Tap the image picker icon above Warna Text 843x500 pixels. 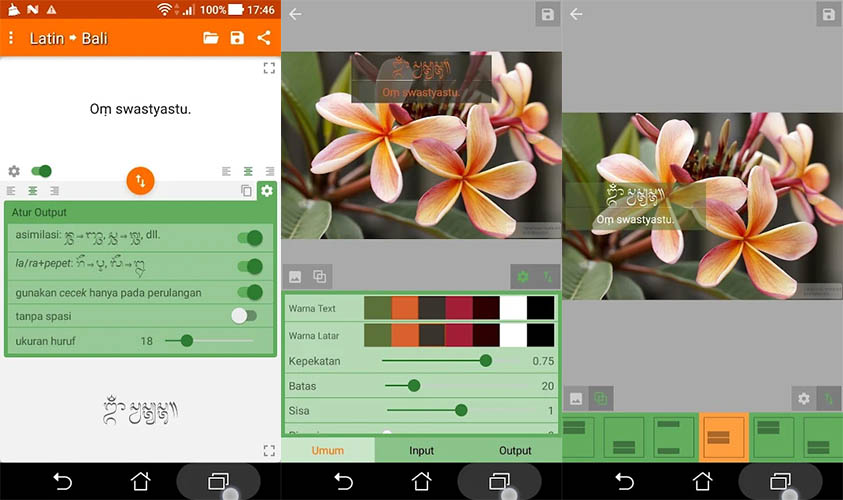tap(295, 277)
